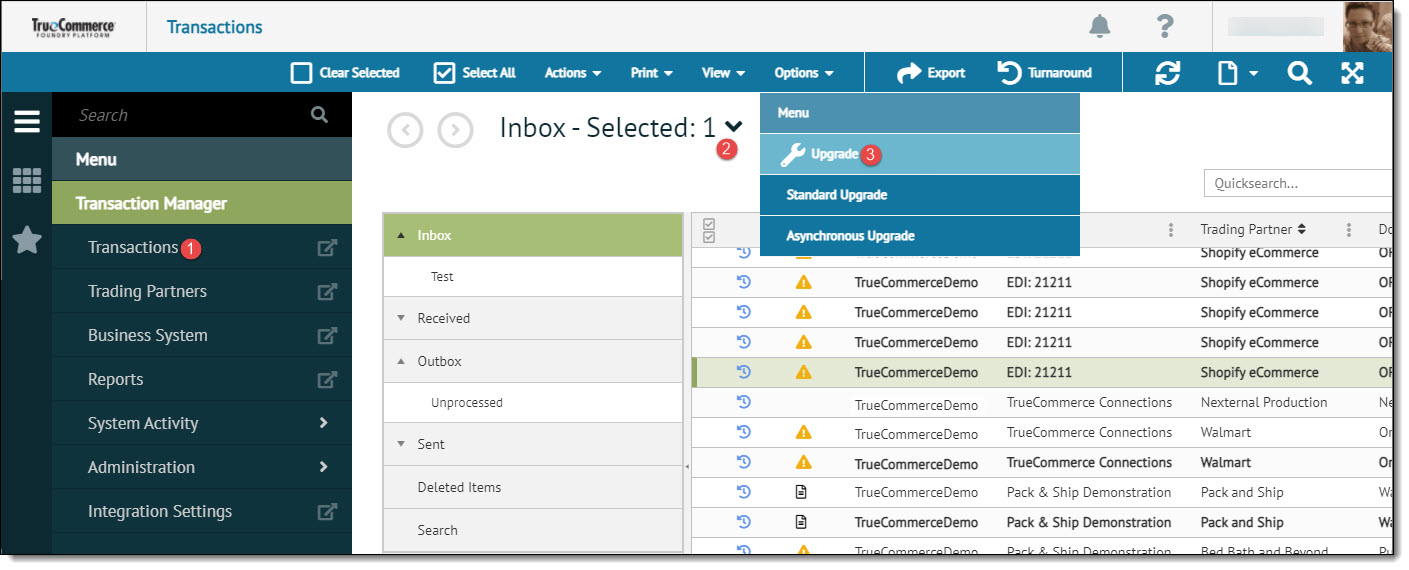Click the Clear Selected checkbox button

pos(345,73)
